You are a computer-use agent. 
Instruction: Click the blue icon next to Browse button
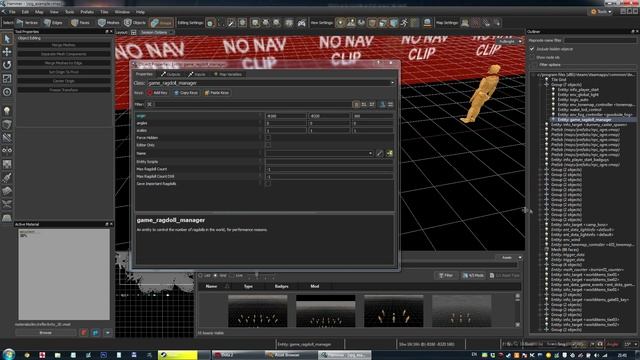96,333
